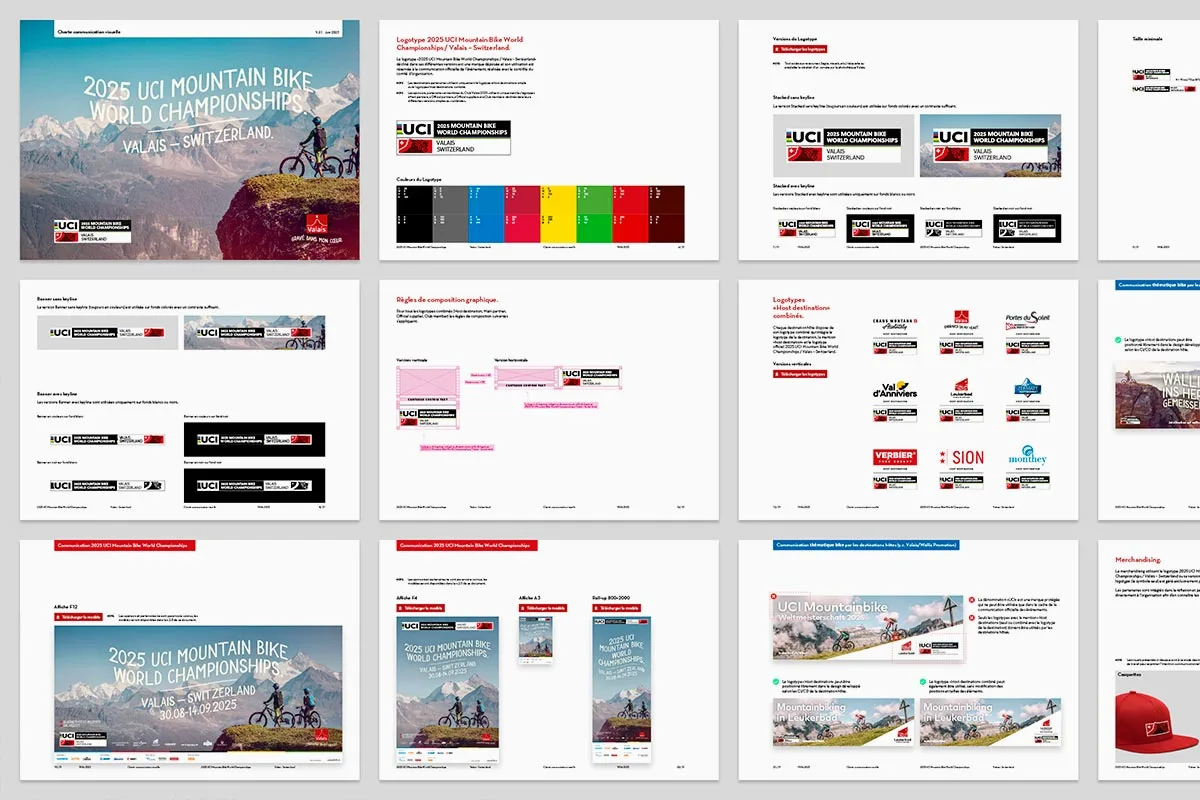Select stacked logo on mountain photo background
This screenshot has height=800, width=1200.
tap(989, 146)
